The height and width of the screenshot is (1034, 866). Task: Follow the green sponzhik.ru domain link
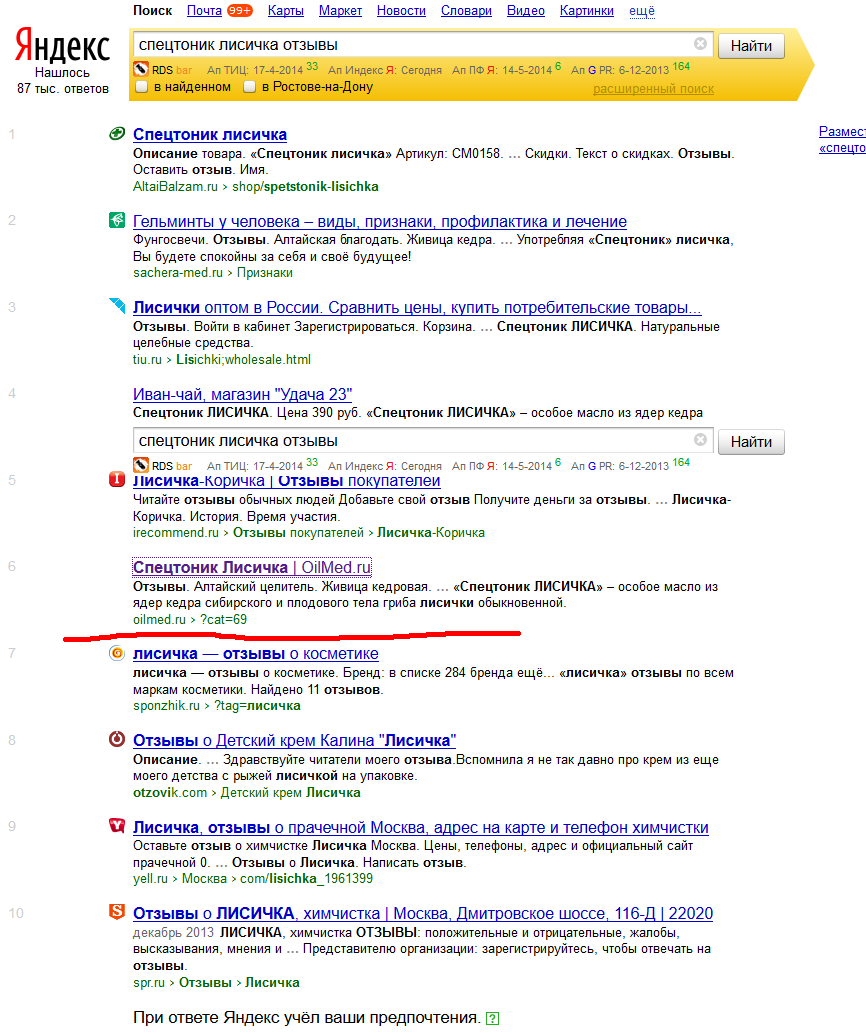click(166, 706)
